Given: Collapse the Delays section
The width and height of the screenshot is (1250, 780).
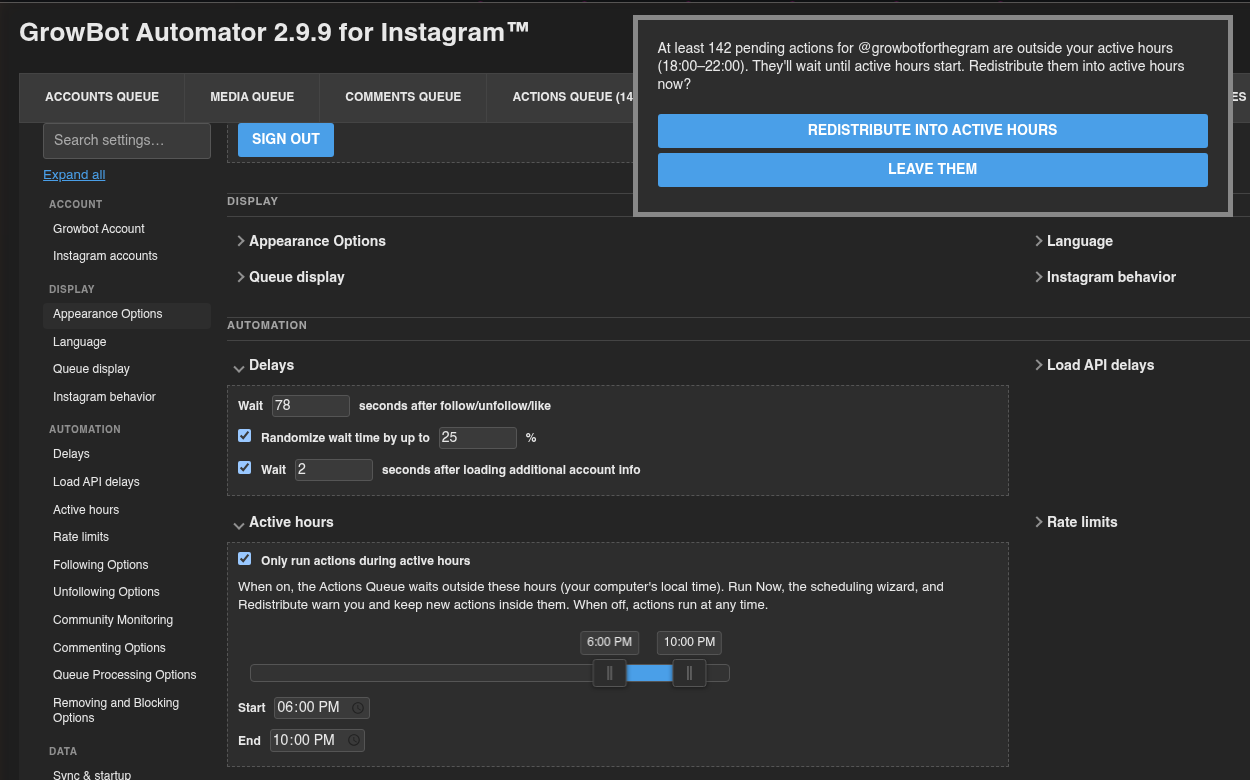Looking at the screenshot, I should pos(265,366).
